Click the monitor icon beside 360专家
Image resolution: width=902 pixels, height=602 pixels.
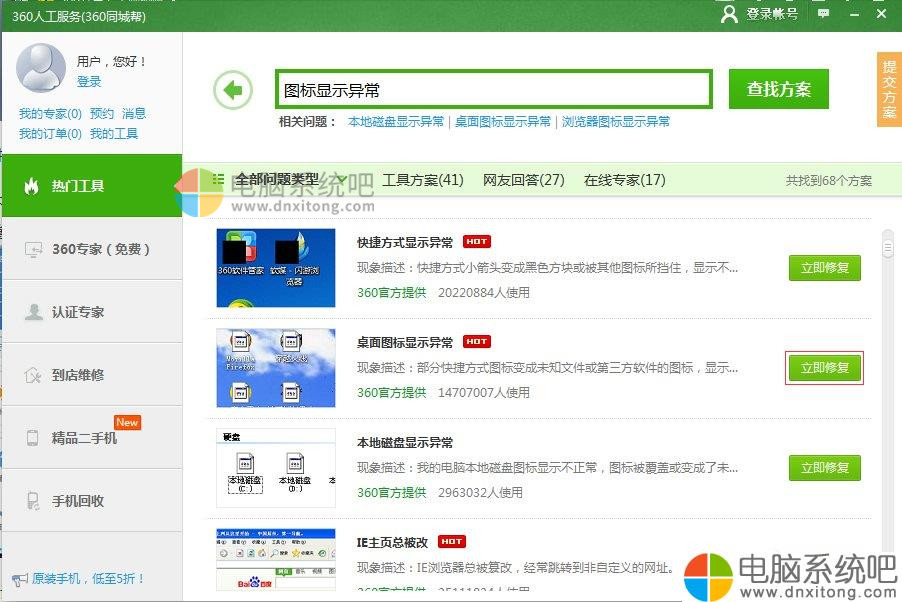click(33, 249)
